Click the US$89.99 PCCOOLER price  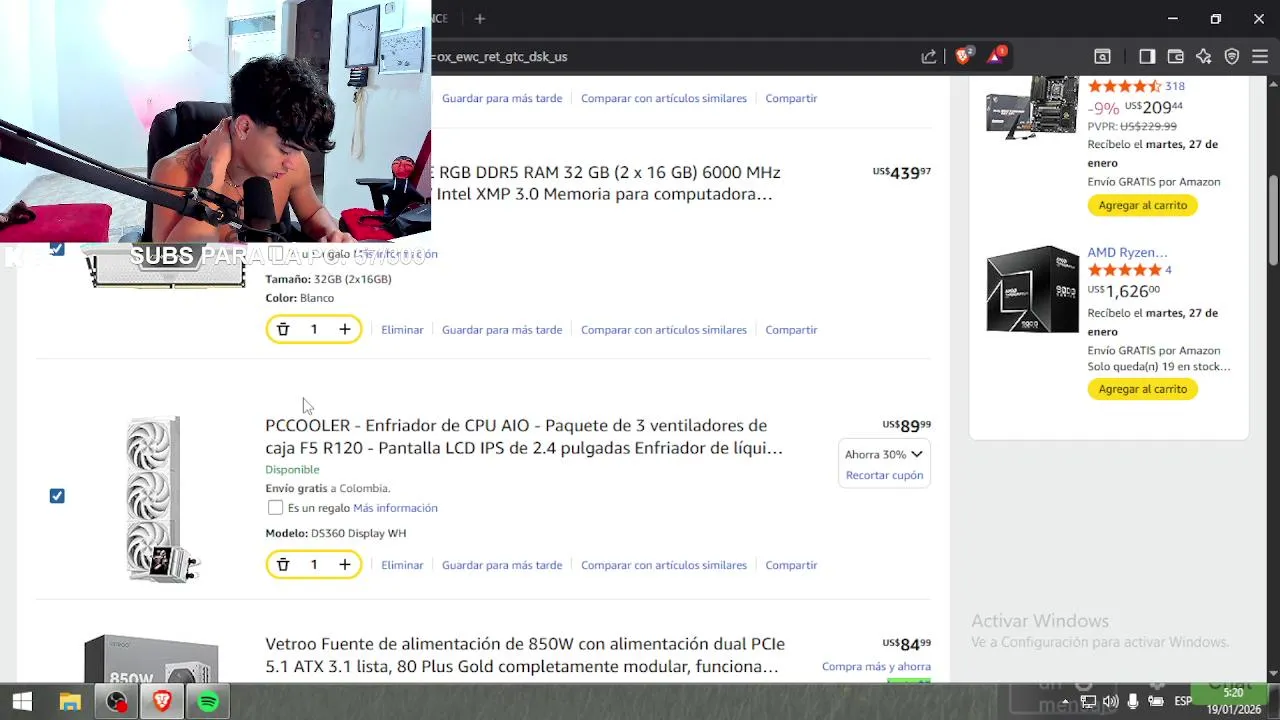906,426
